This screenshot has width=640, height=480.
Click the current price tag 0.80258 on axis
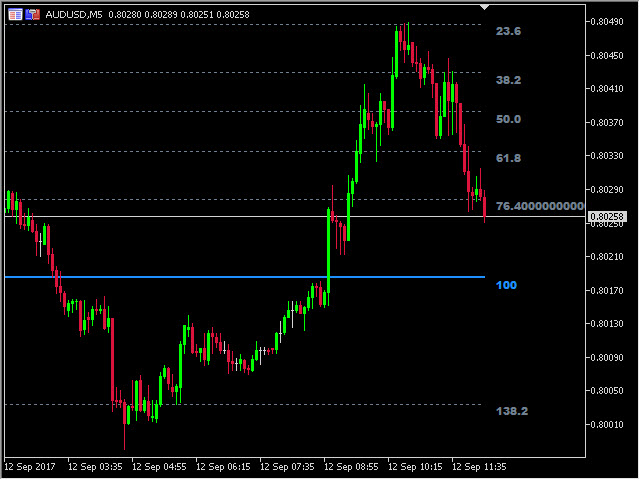[607, 216]
